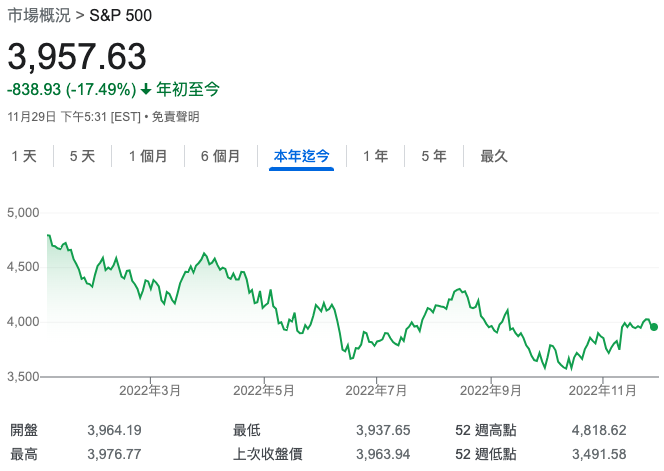Click the high value 3,976.77
The image size is (664, 471).
click(x=114, y=454)
